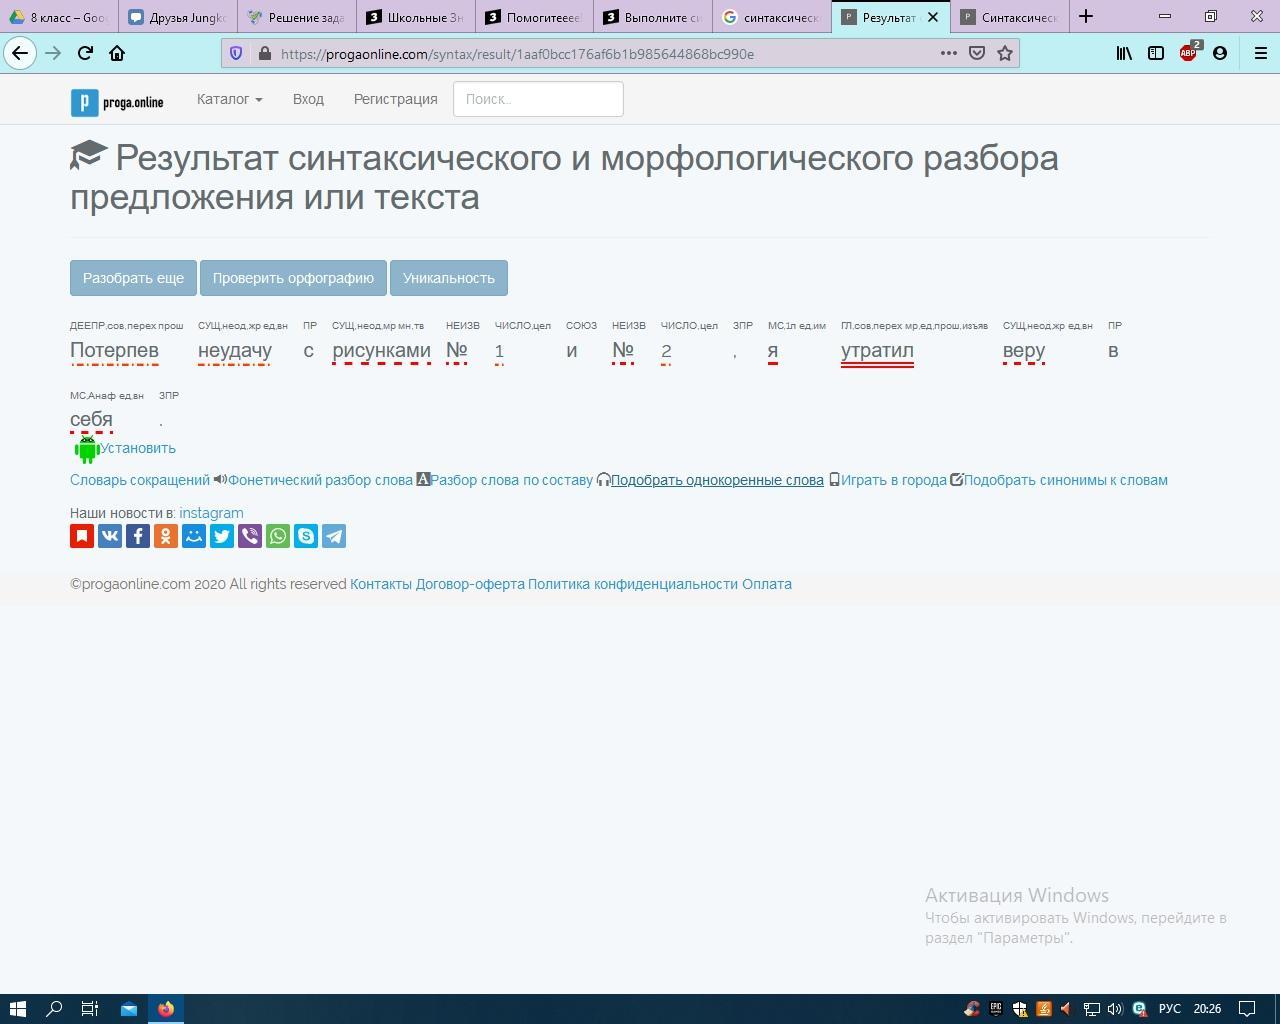Open Windows taskbar search
The image size is (1280, 1024).
point(54,1008)
